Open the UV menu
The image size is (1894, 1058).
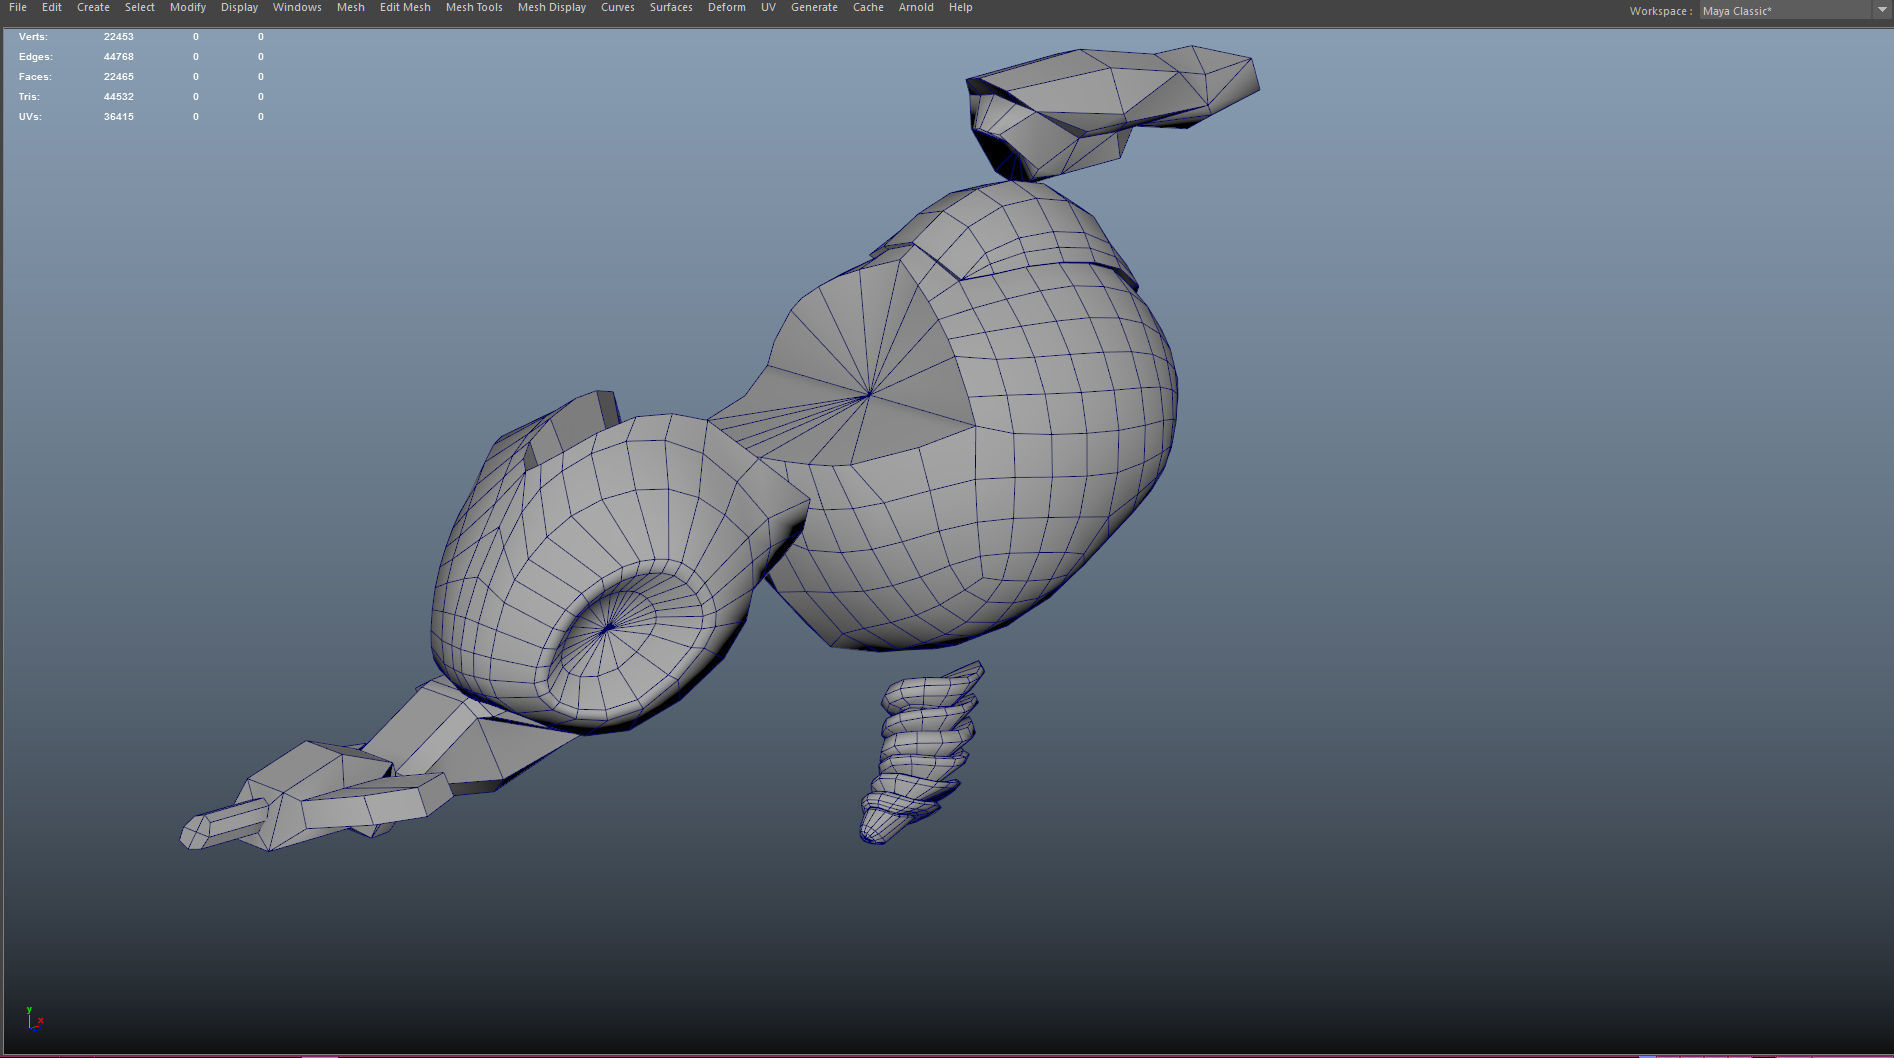coord(768,8)
